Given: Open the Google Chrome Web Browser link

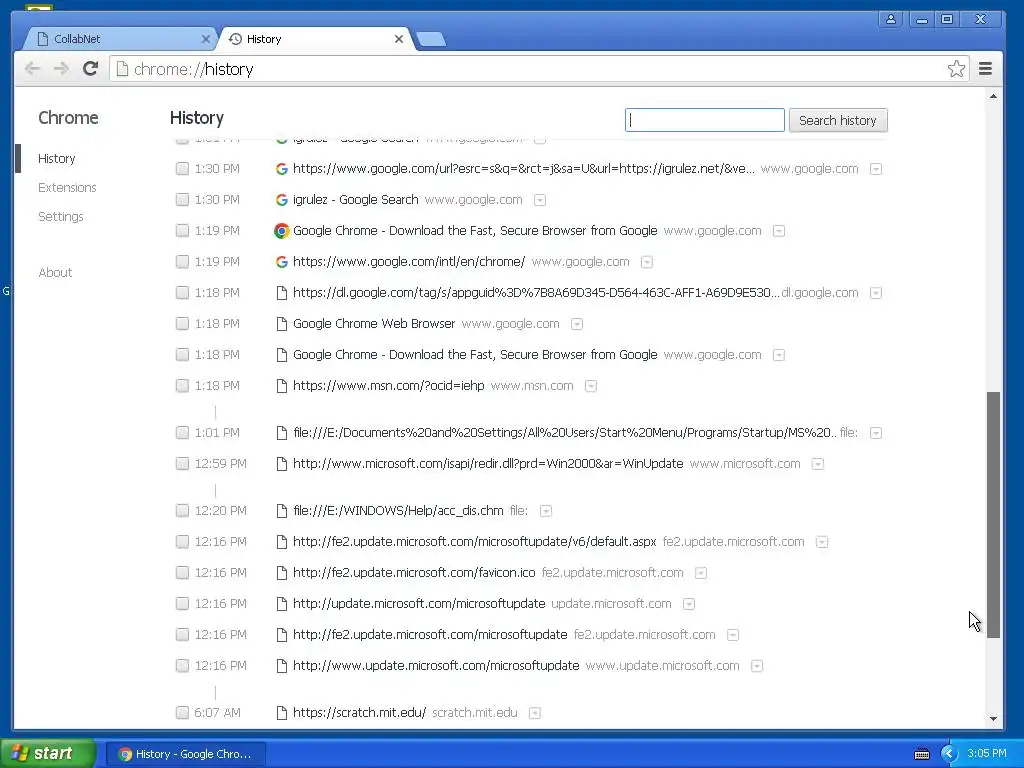Looking at the screenshot, I should 374,323.
